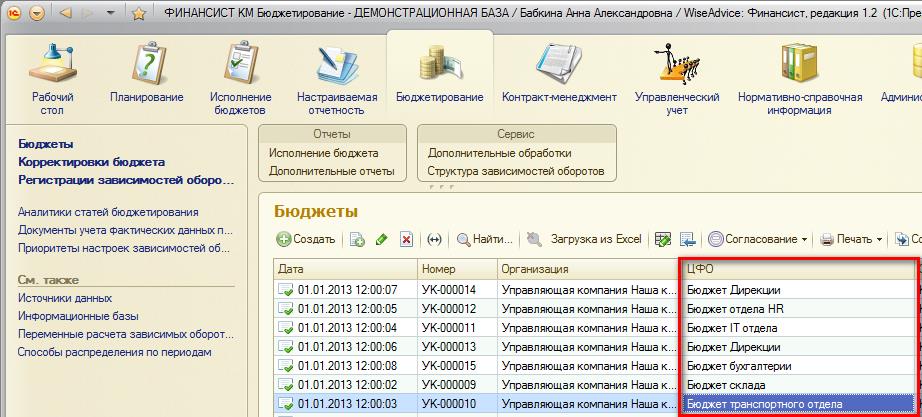Click the Бюджет транспортного отдела cell
Image resolution: width=922 pixels, height=417 pixels.
[x=799, y=404]
